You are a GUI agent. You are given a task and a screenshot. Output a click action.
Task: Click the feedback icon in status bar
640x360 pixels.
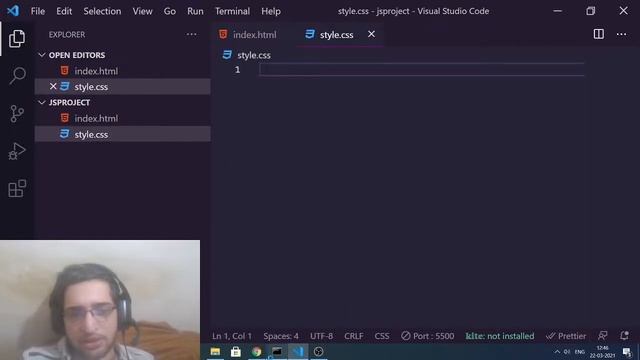click(602, 336)
